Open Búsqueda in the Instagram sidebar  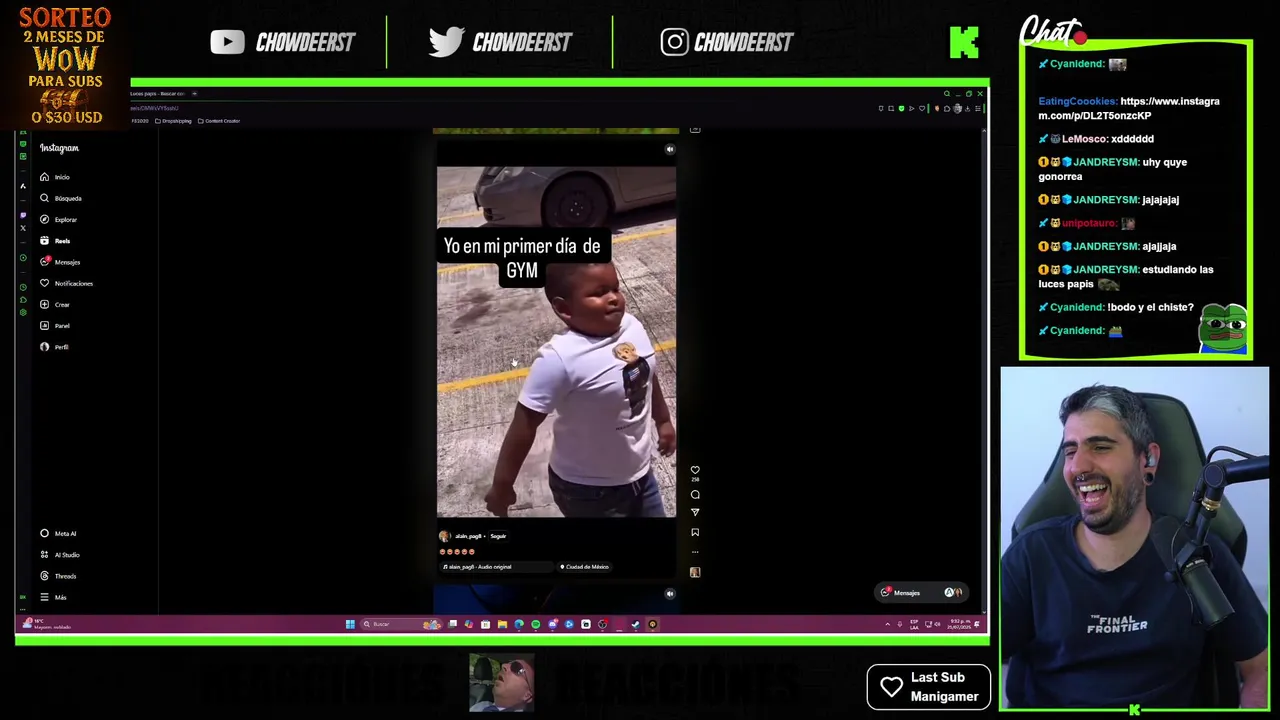(60, 198)
